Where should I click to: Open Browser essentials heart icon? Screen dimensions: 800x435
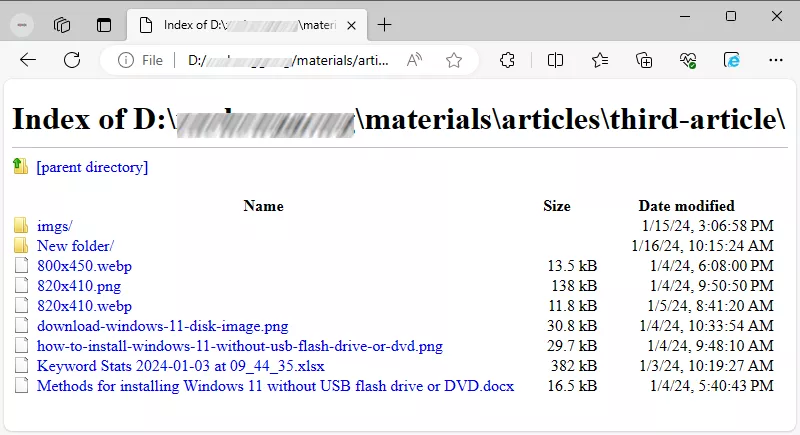point(688,61)
